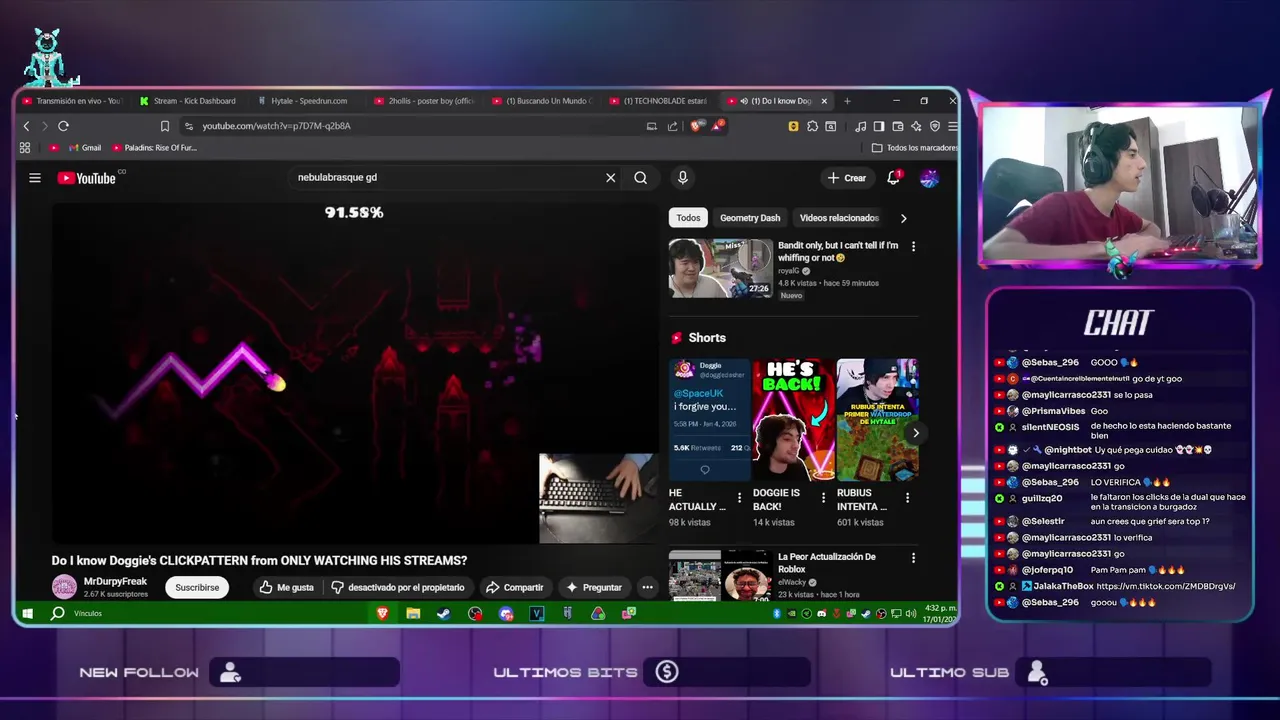Open Paladins: Rise Of Fur bookmark
The height and width of the screenshot is (720, 1280).
[154, 148]
